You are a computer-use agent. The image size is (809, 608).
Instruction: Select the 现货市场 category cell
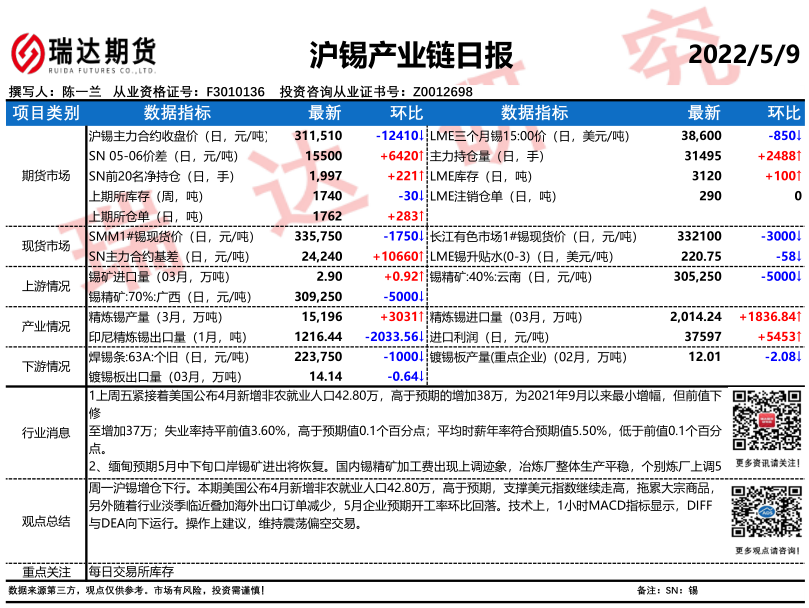(46, 246)
